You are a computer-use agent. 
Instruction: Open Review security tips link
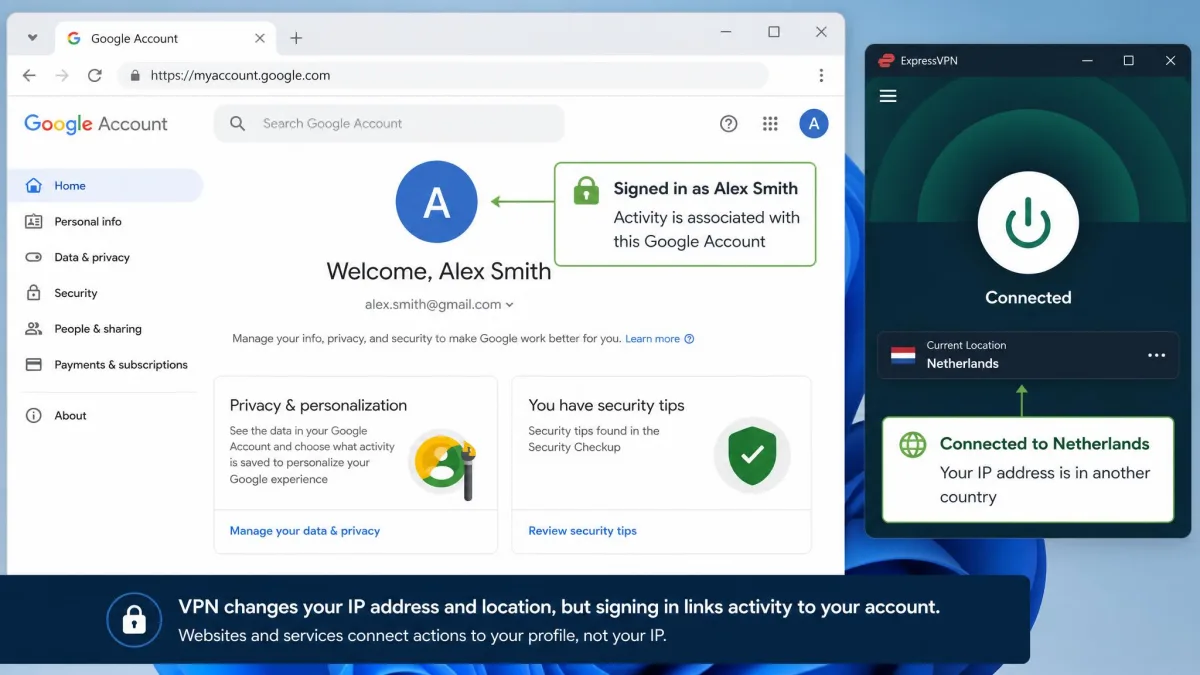pos(582,531)
